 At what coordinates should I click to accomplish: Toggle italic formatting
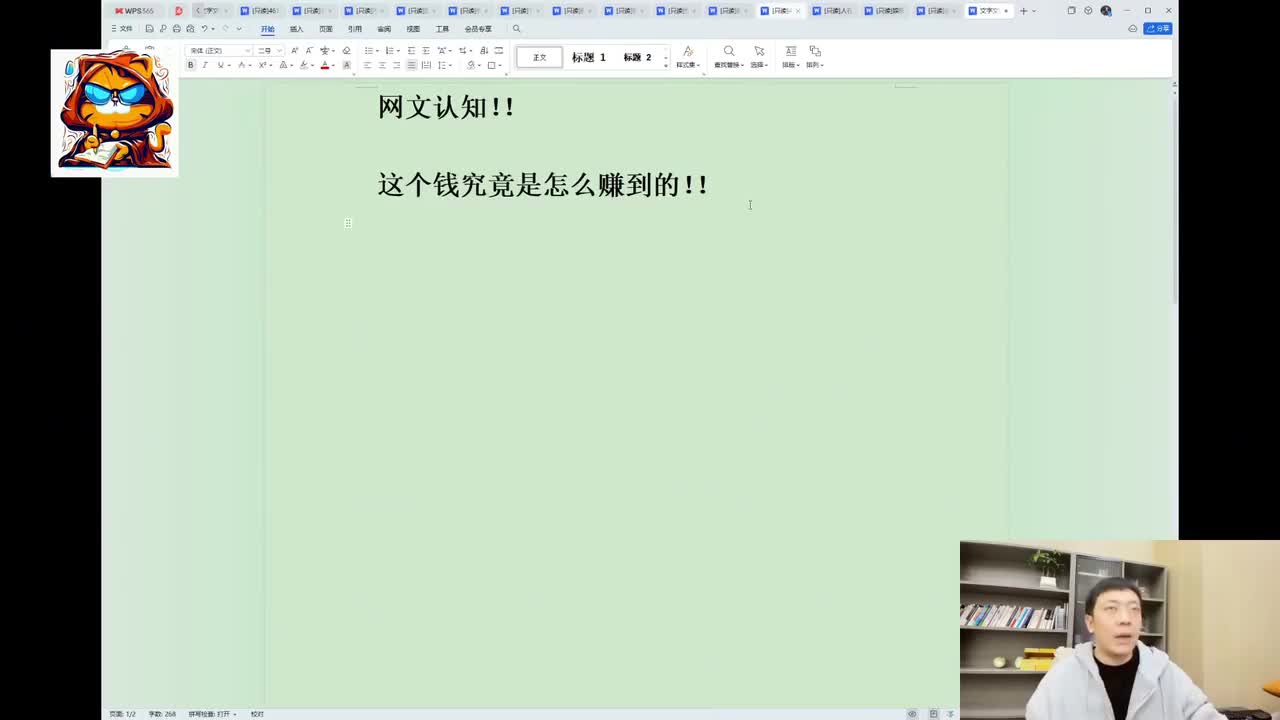(205, 65)
